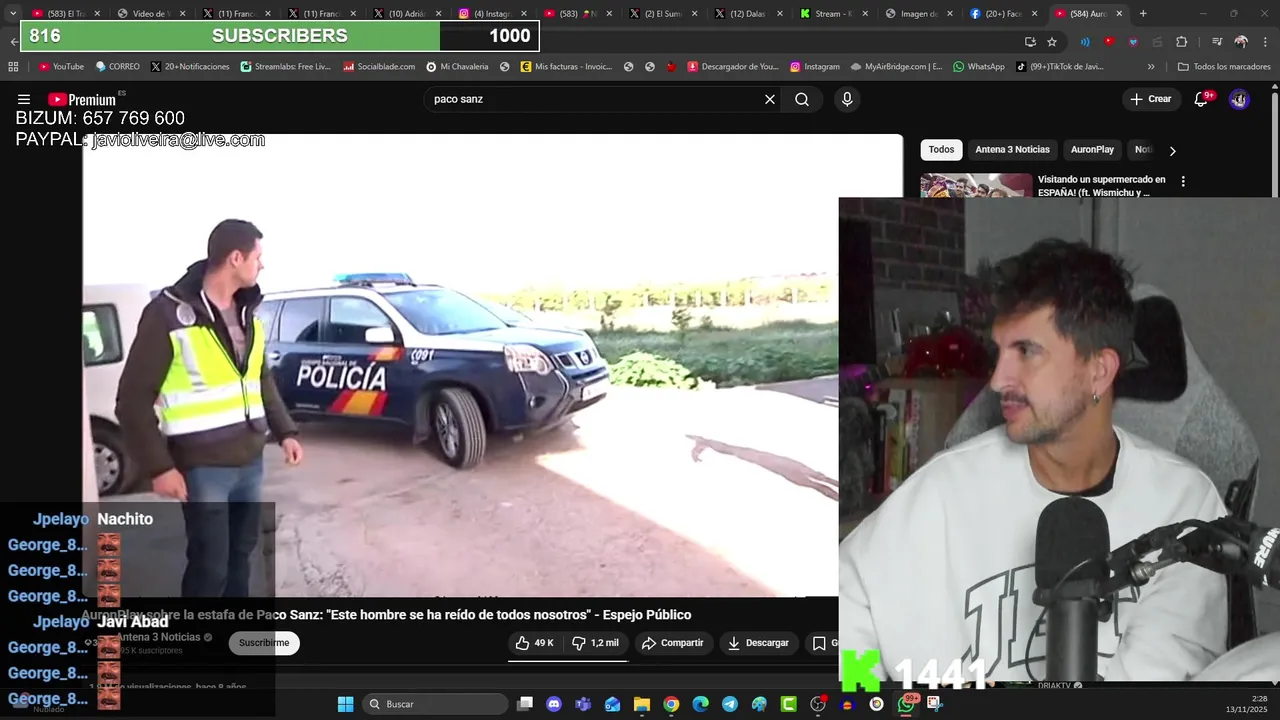The height and width of the screenshot is (720, 1280).
Task: Click the Descargar download button
Action: [x=758, y=643]
